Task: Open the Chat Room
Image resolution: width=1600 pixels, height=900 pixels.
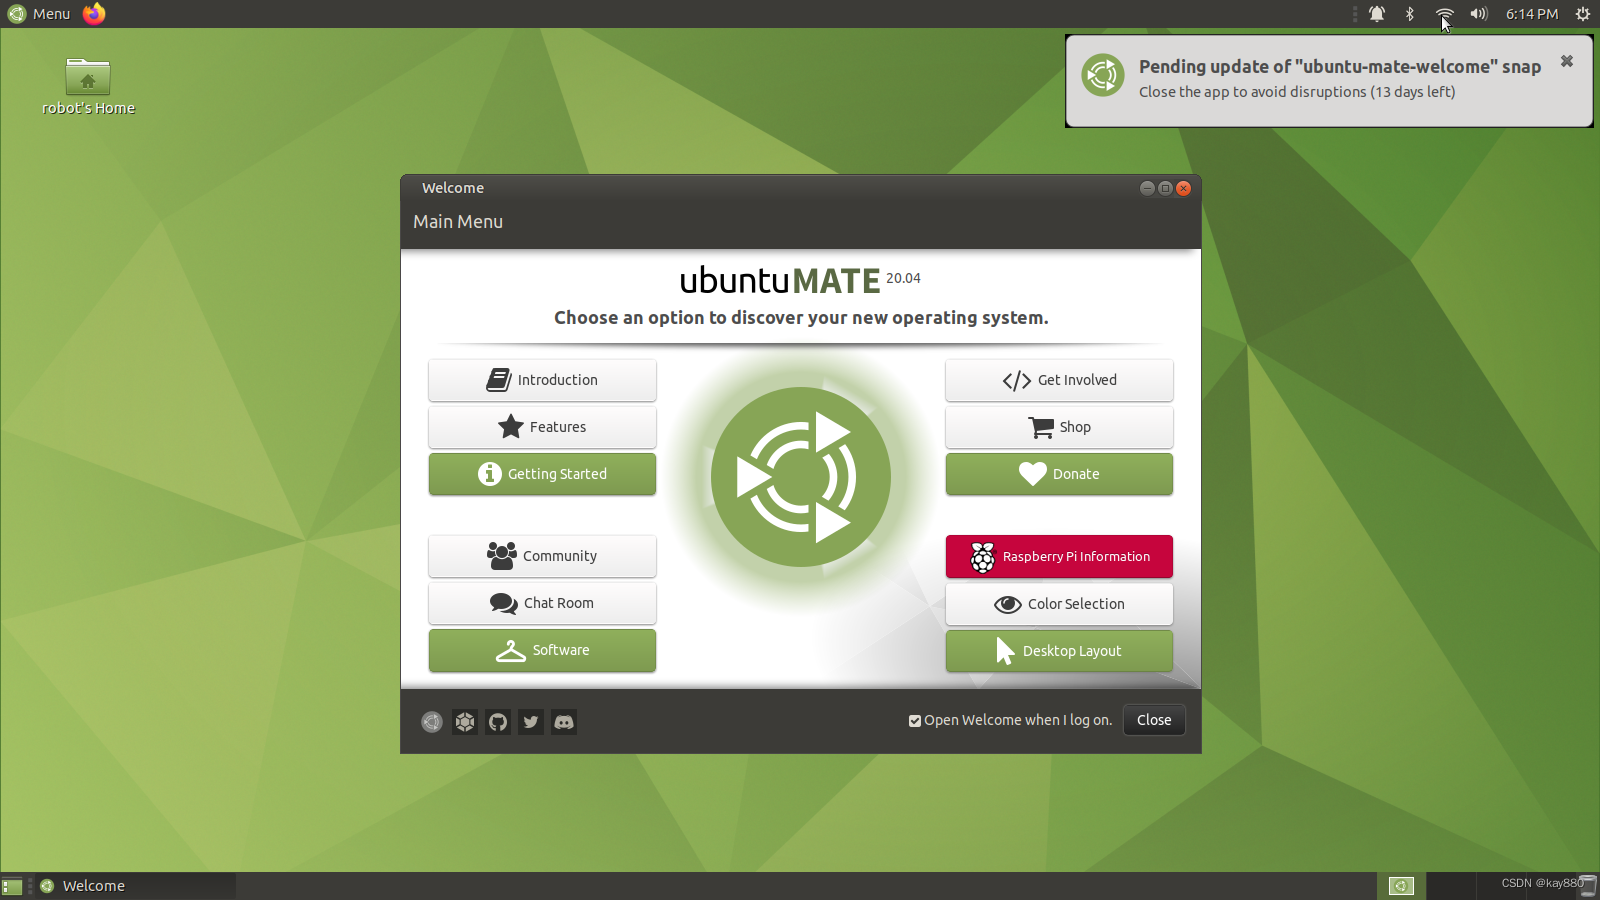Action: (542, 603)
